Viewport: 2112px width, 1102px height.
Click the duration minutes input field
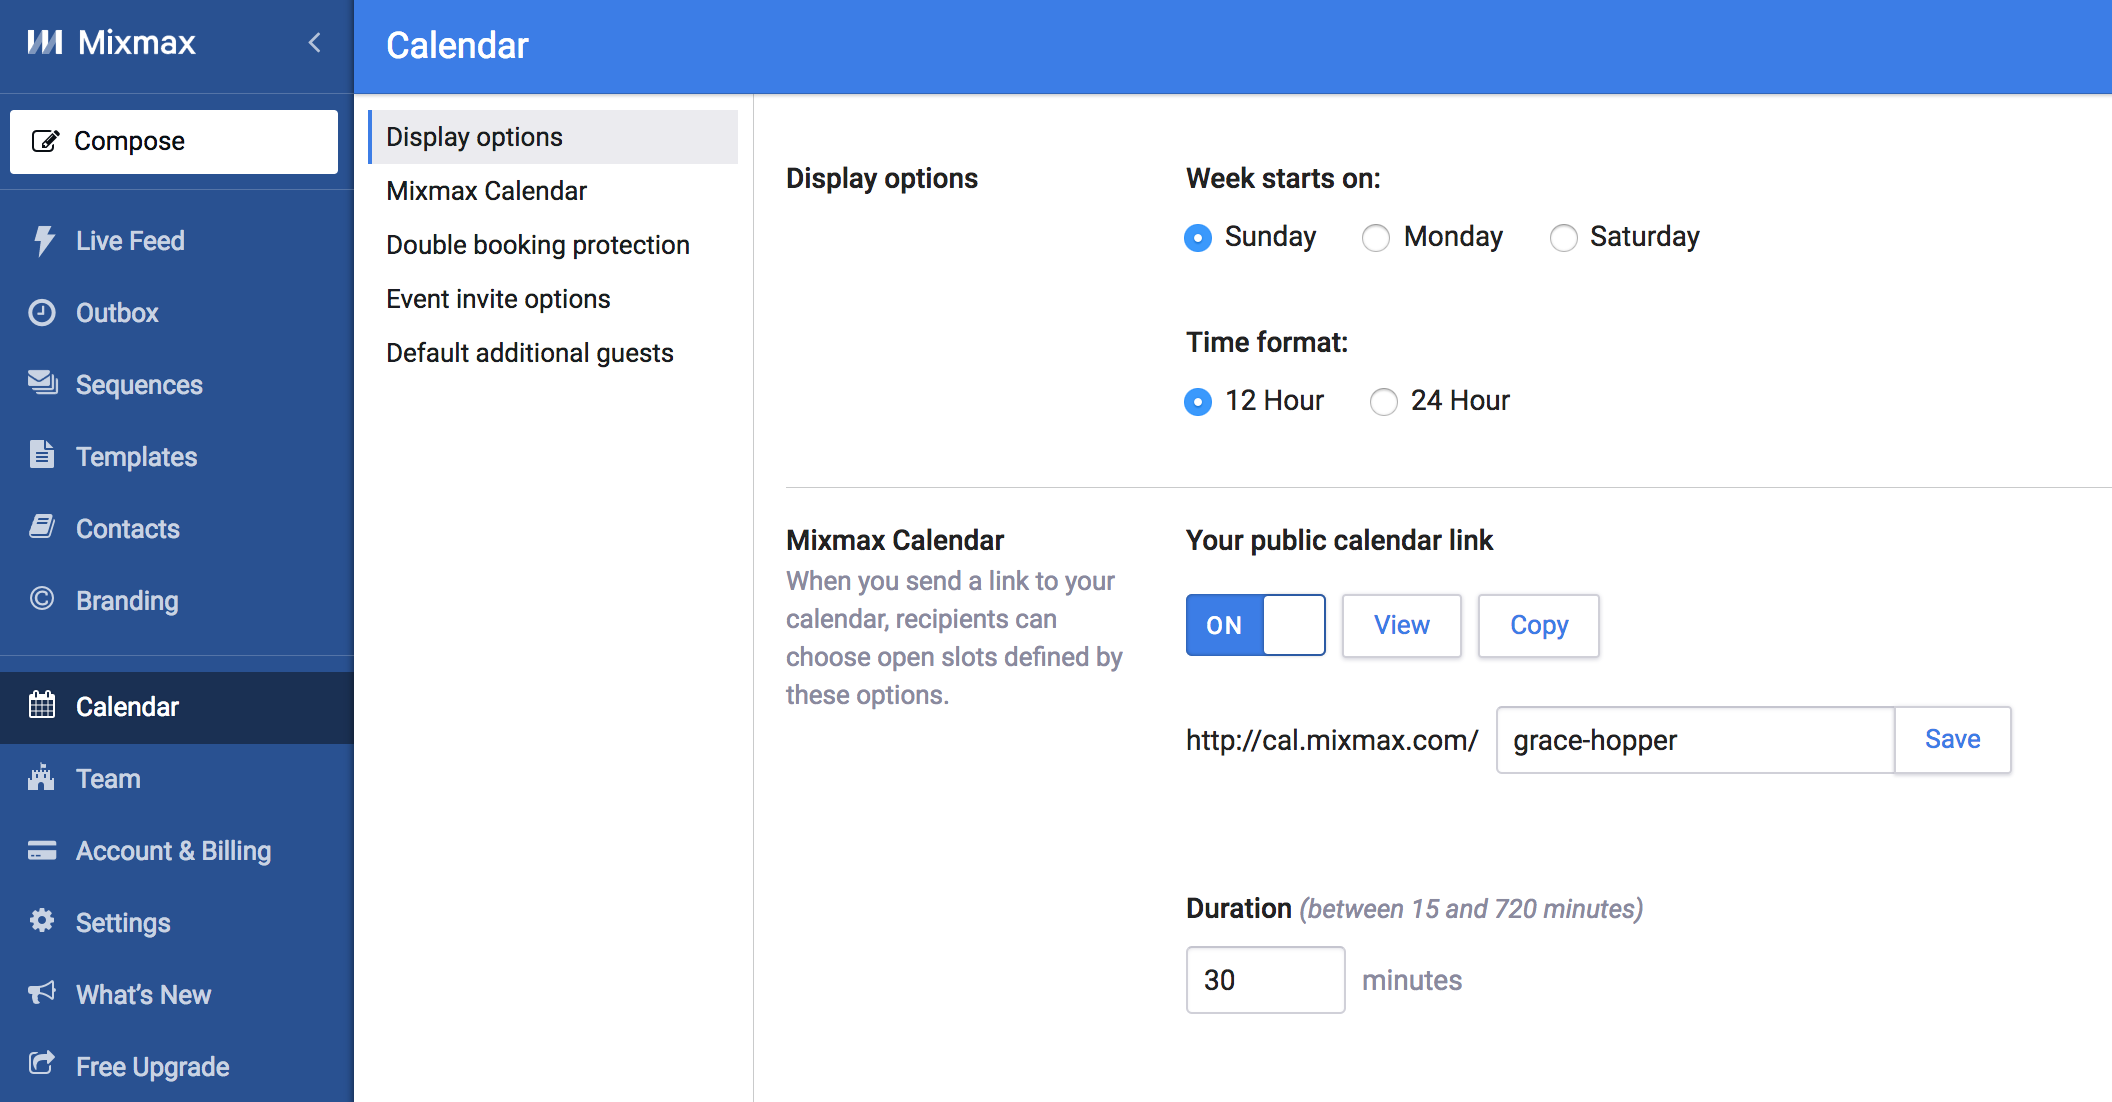pyautogui.click(x=1265, y=980)
